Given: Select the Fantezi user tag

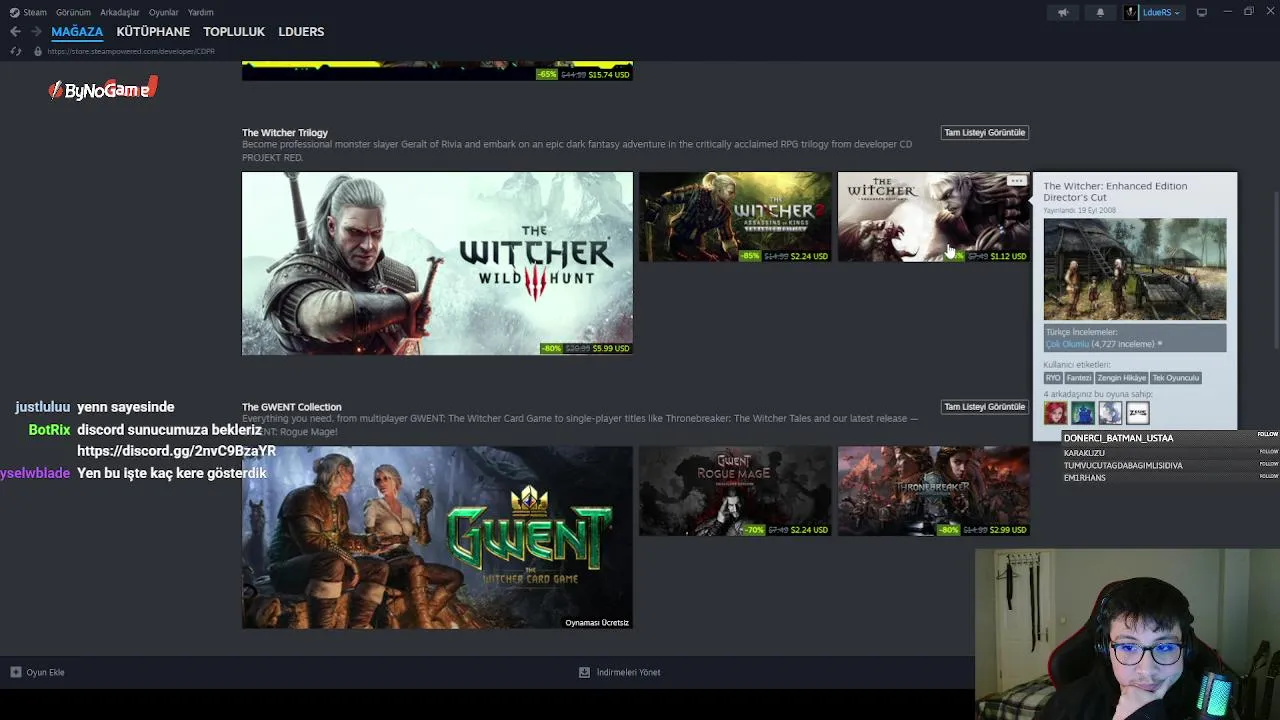Looking at the screenshot, I should 1079,378.
